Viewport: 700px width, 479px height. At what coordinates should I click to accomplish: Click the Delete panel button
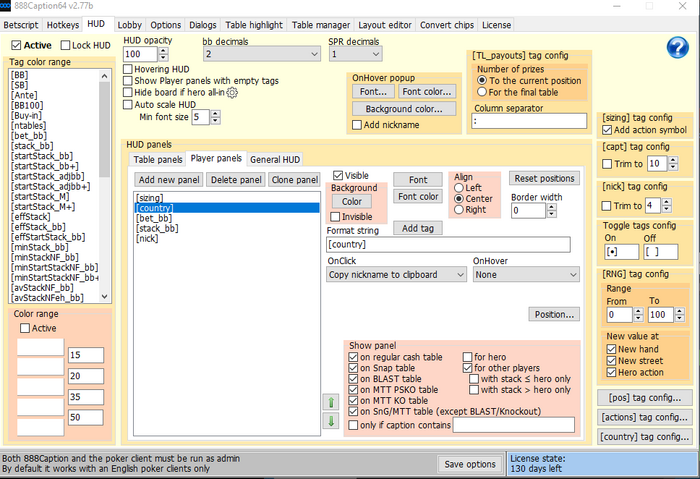point(236,179)
